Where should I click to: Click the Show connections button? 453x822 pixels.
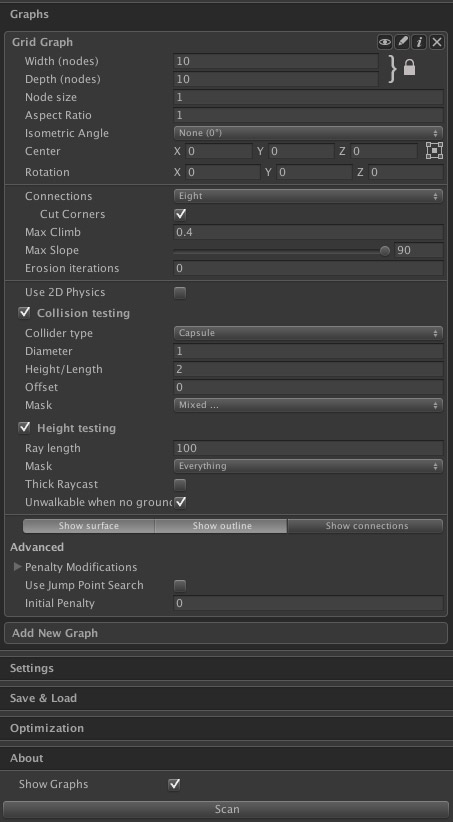(x=365, y=526)
